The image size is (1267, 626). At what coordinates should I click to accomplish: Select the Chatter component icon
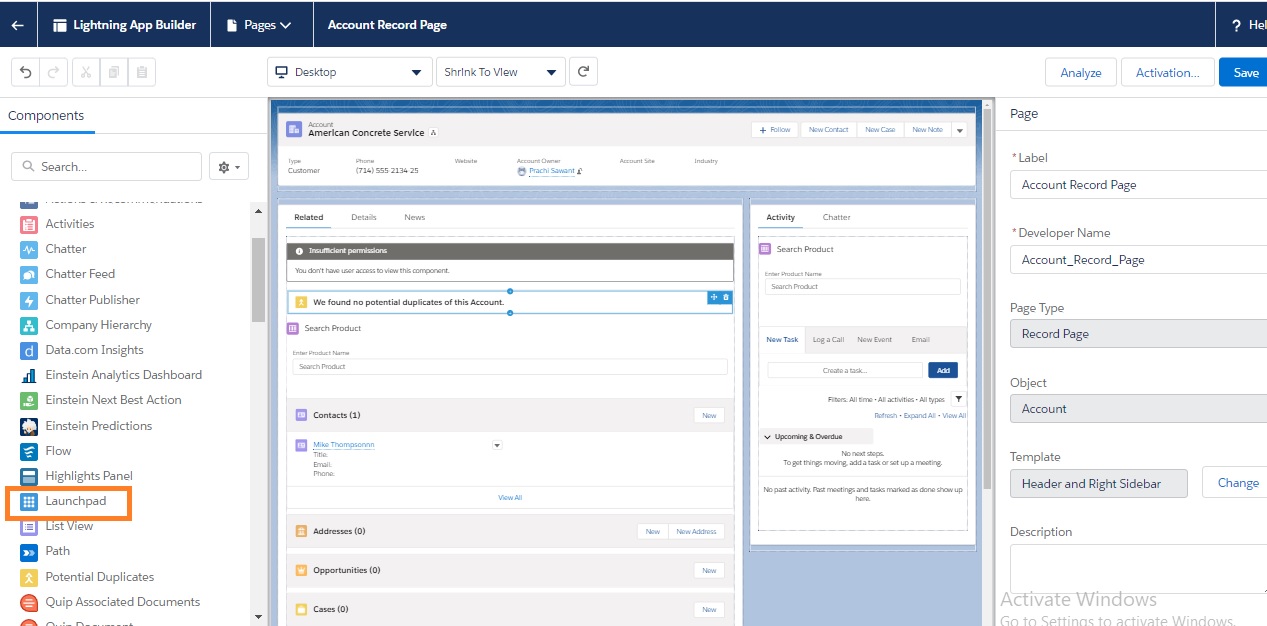tap(28, 249)
